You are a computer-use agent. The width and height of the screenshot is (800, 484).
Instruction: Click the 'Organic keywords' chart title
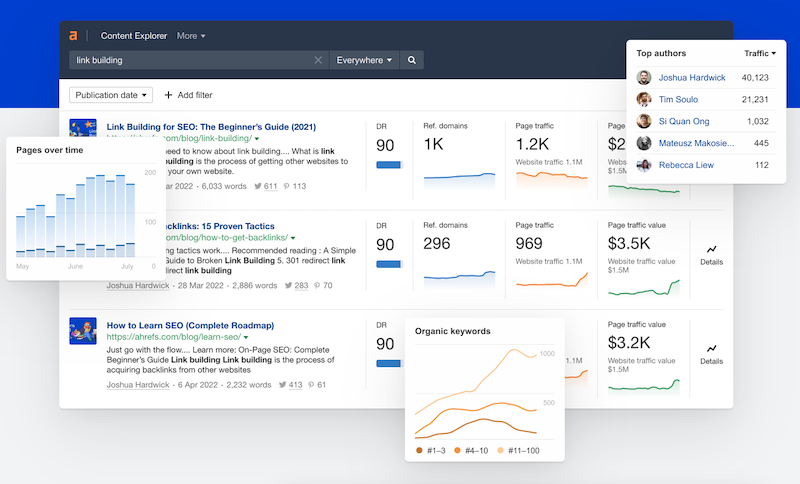coord(453,332)
